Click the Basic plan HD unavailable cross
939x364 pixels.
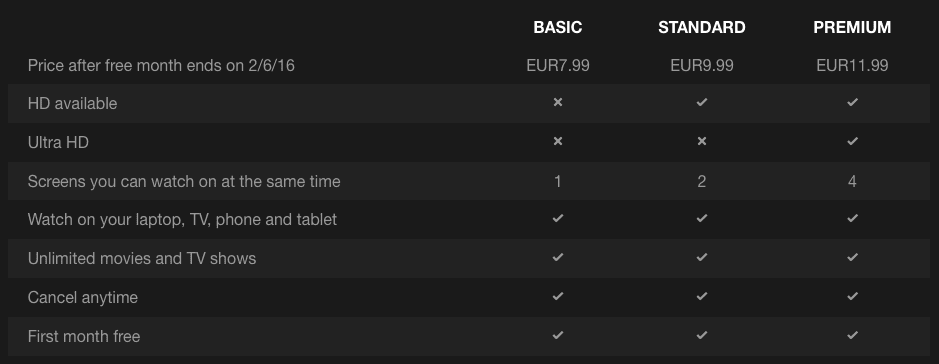(558, 102)
